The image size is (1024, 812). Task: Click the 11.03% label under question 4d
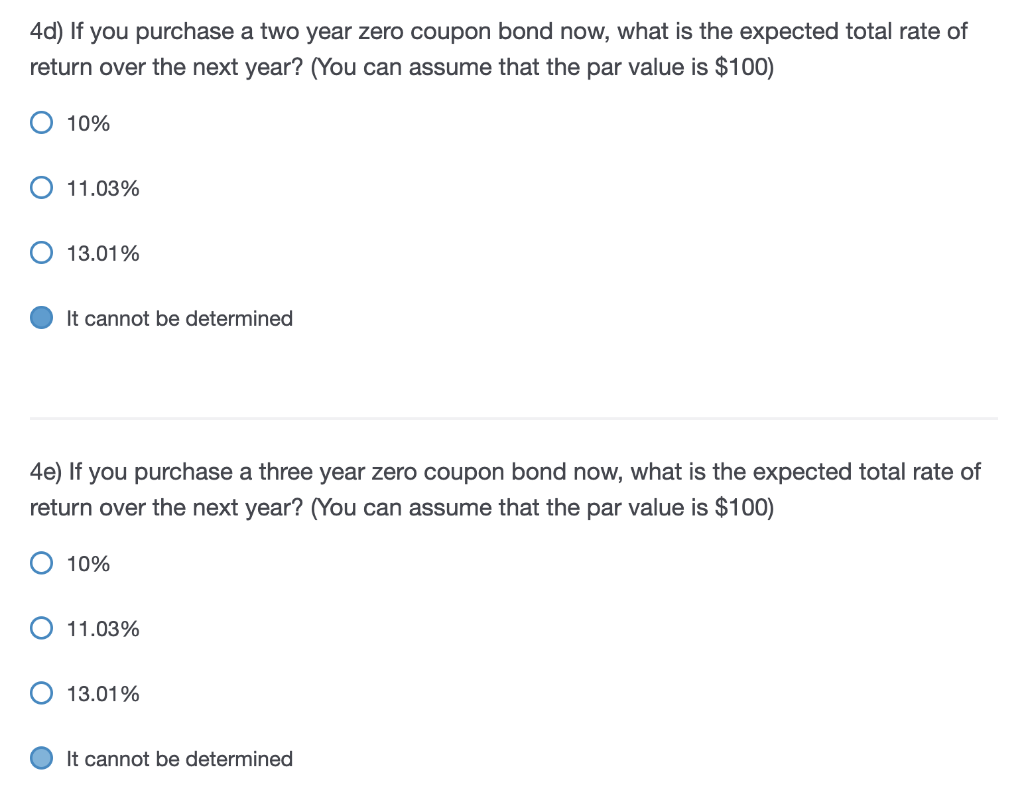click(102, 188)
